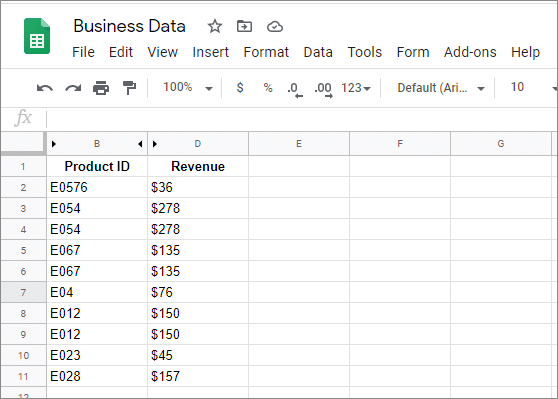
Task: Click in the formula bar input
Action: [302, 119]
